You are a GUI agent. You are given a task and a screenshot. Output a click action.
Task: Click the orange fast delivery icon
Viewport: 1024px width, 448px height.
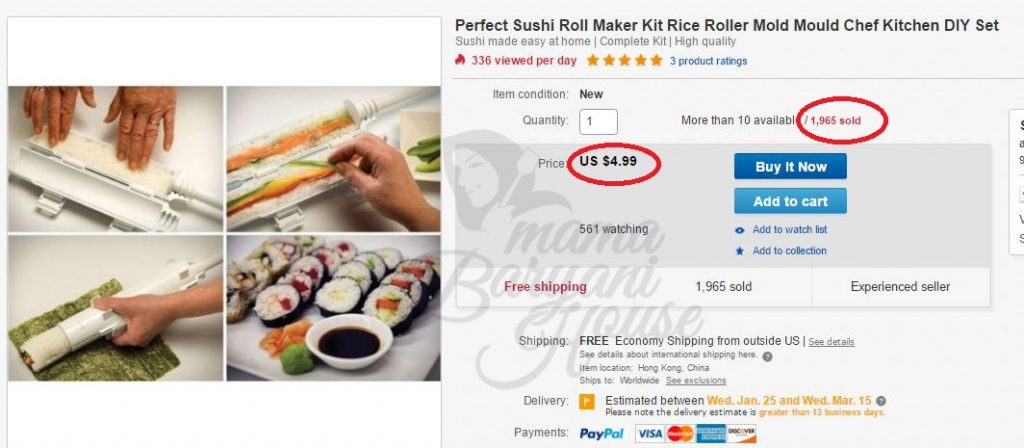pyautogui.click(x=587, y=401)
